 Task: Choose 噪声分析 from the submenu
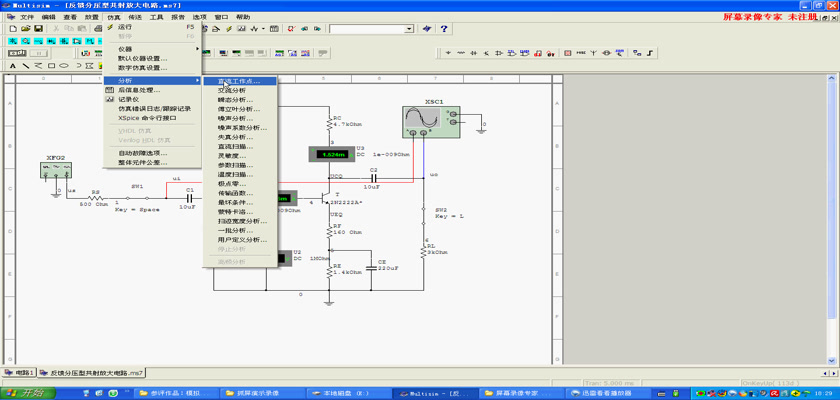click(x=240, y=118)
